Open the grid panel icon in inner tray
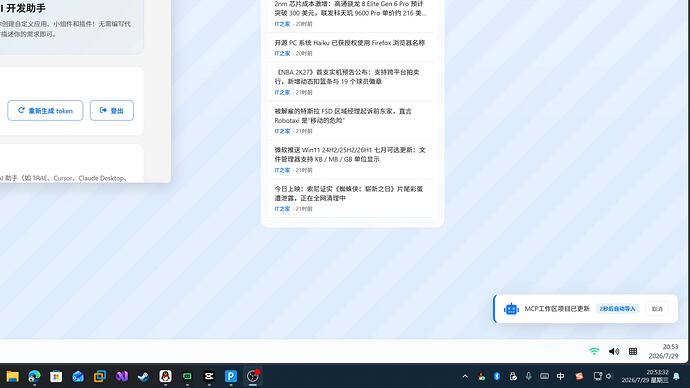The width and height of the screenshot is (690, 388). pyautogui.click(x=633, y=351)
